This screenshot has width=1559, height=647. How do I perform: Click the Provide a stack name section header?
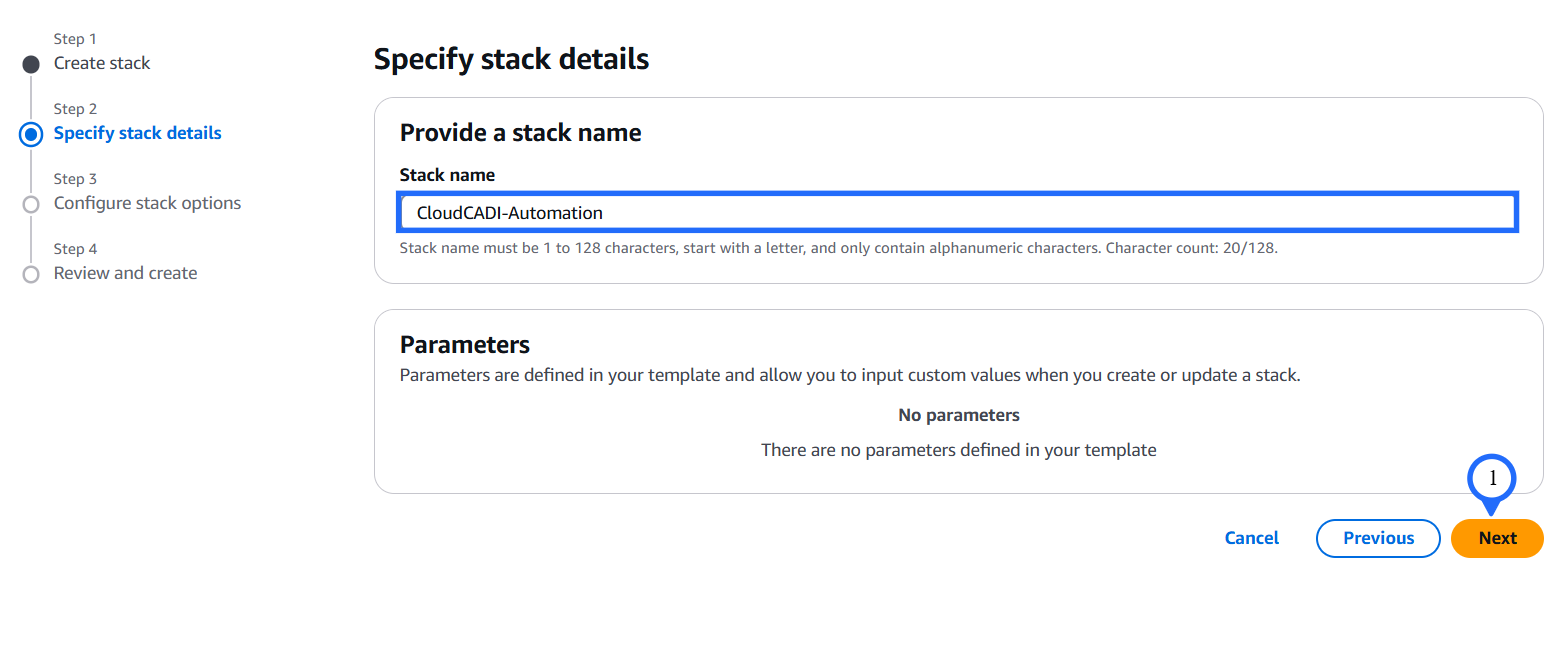[x=520, y=132]
